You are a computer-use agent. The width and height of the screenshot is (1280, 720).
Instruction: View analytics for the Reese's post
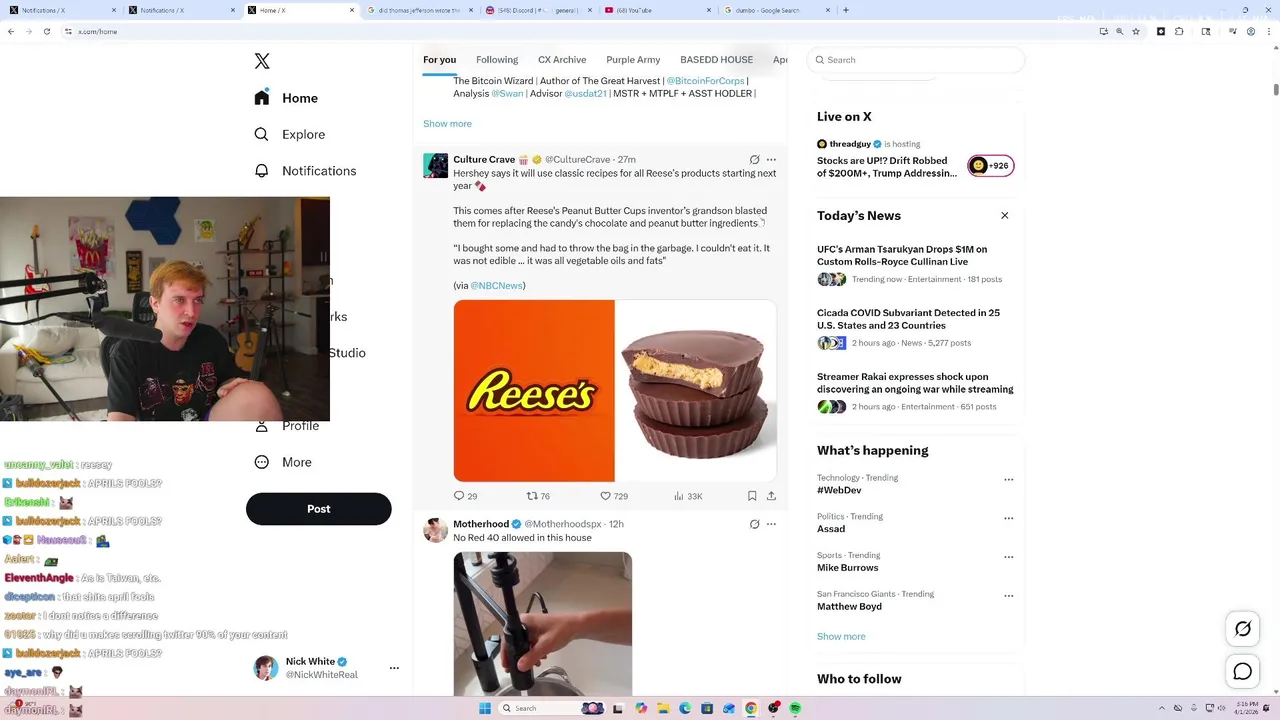pyautogui.click(x=688, y=496)
